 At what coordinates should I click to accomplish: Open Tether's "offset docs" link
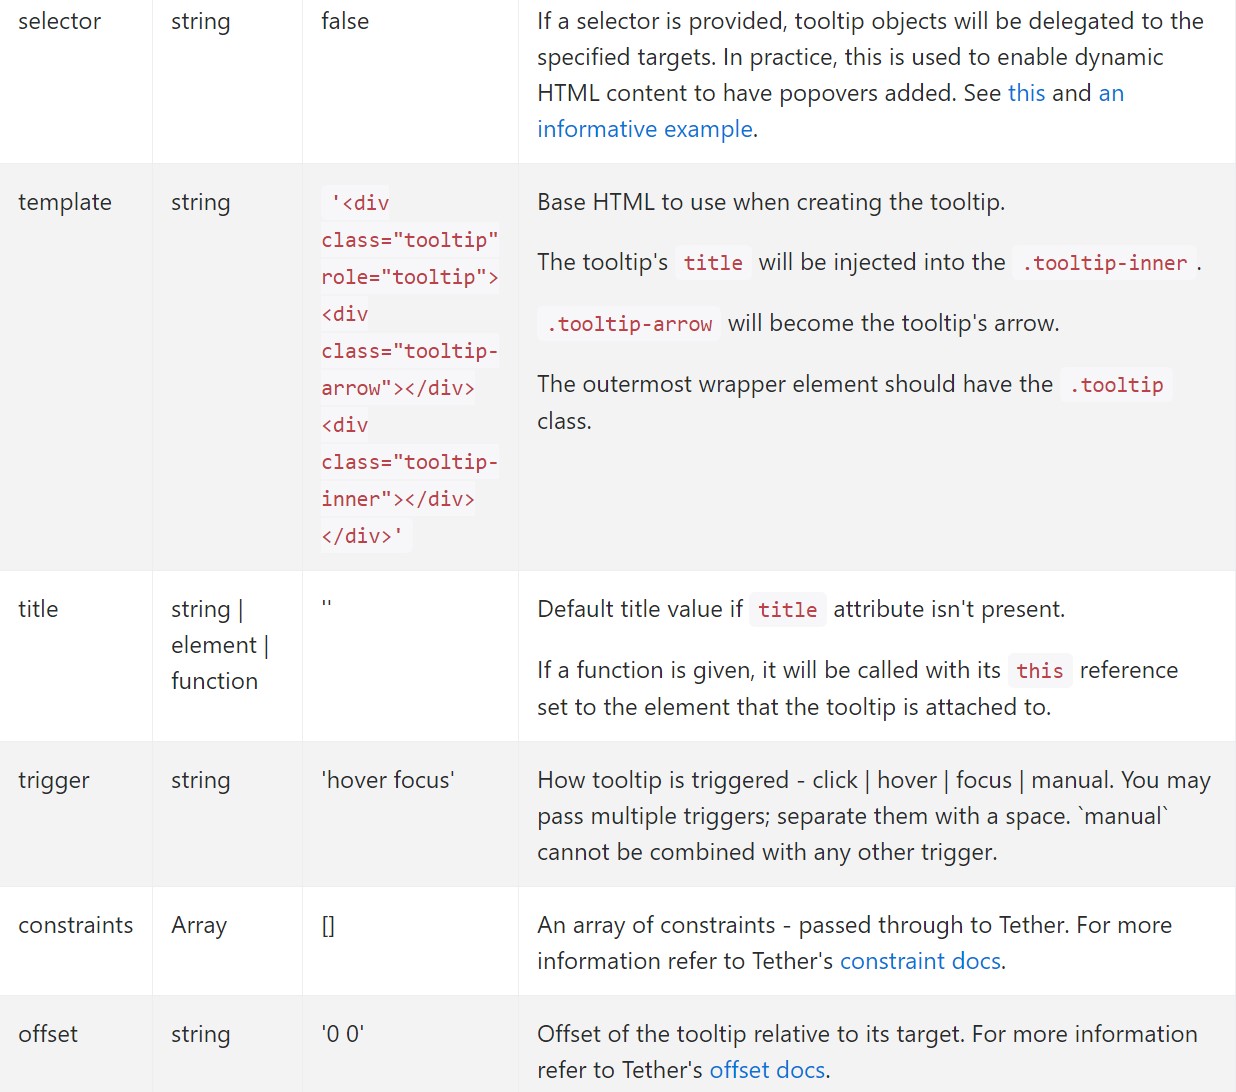tap(766, 1069)
